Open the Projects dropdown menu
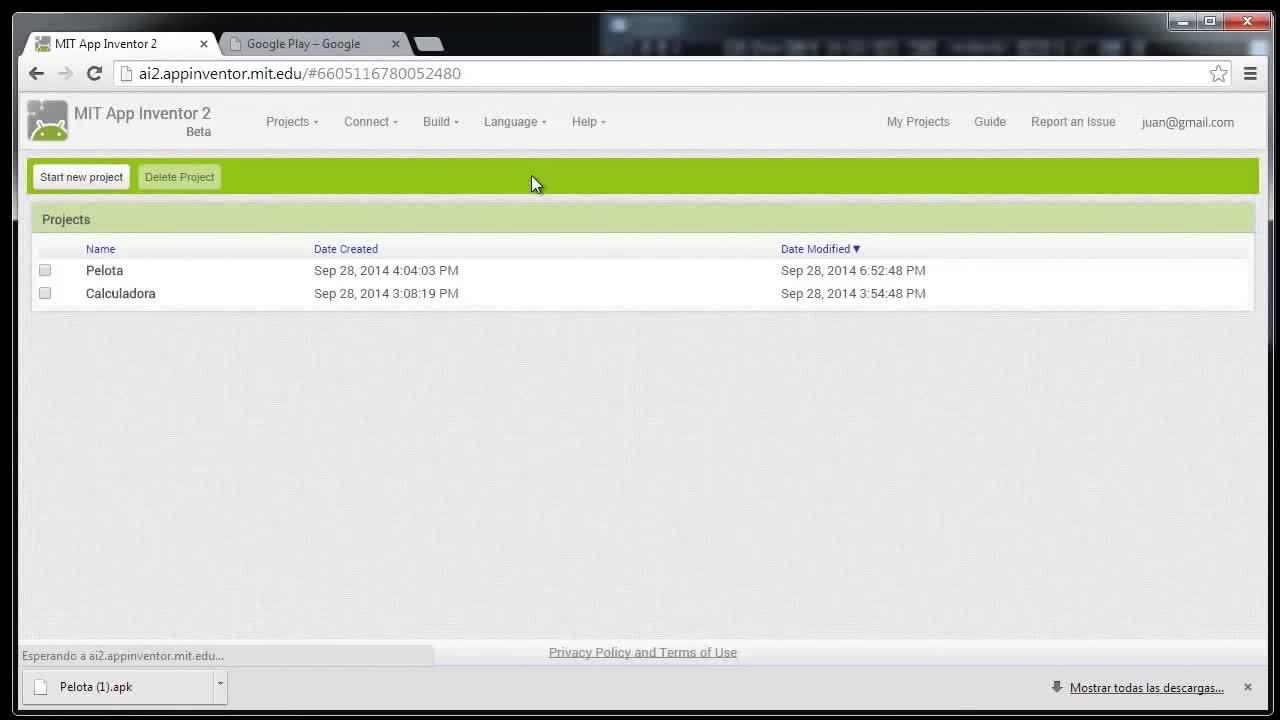Screen dimensions: 1280x720 [x=292, y=122]
